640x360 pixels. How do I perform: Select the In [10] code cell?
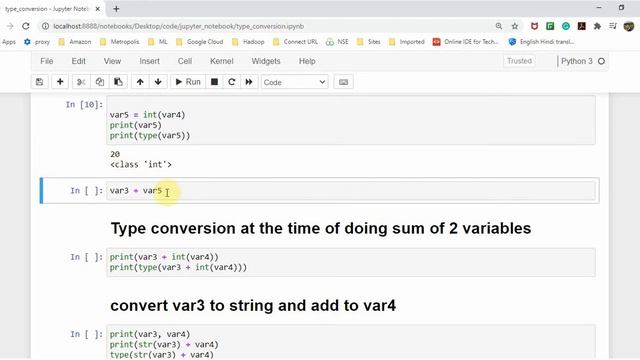[x=351, y=120]
